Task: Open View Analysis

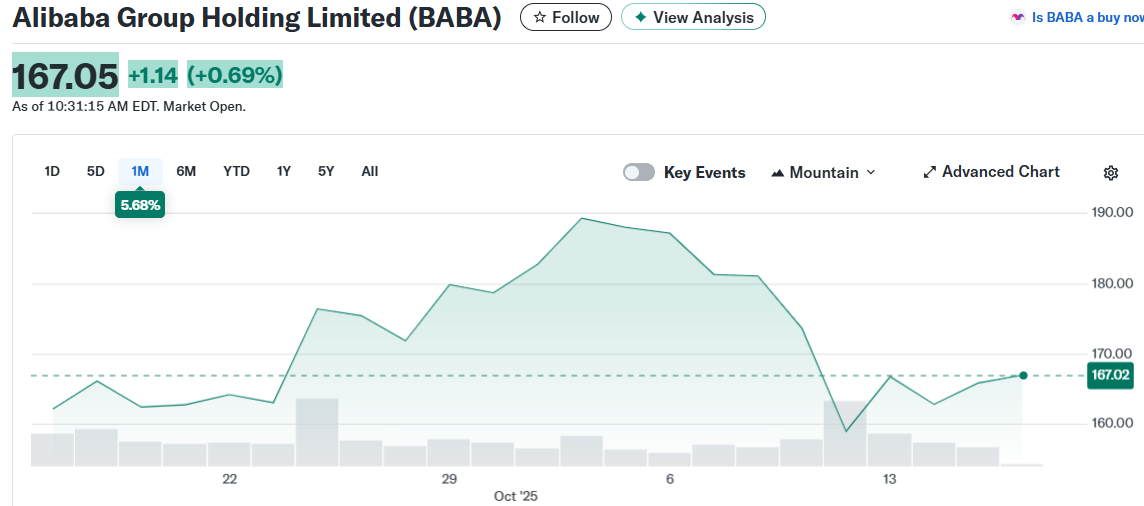Action: coord(693,17)
